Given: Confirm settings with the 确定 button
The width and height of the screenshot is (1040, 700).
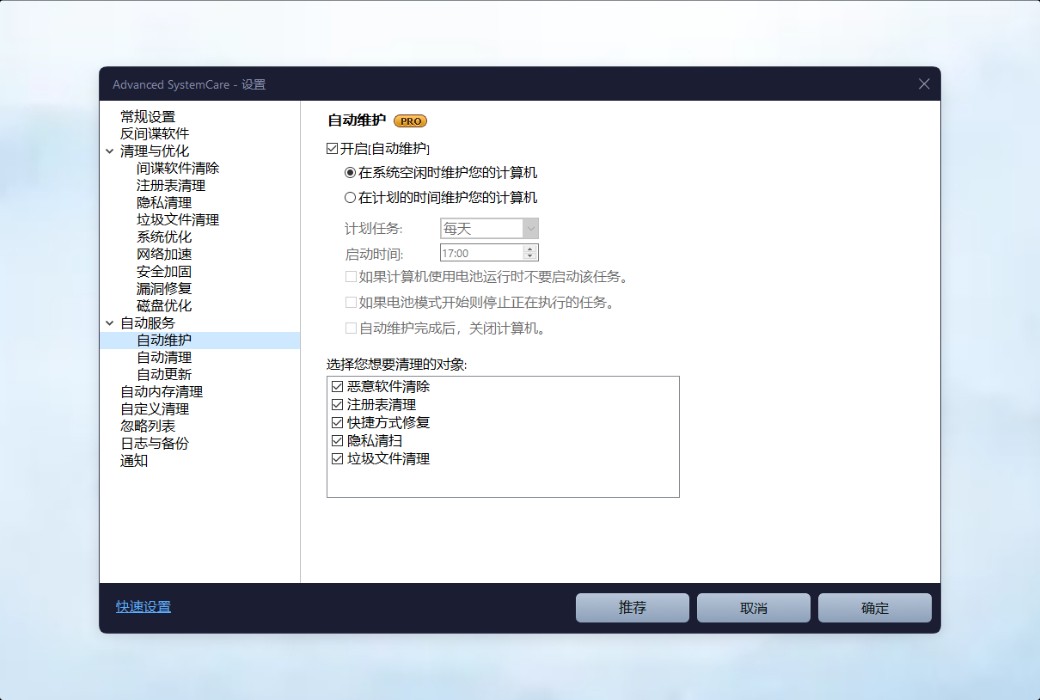Looking at the screenshot, I should click(x=875, y=608).
